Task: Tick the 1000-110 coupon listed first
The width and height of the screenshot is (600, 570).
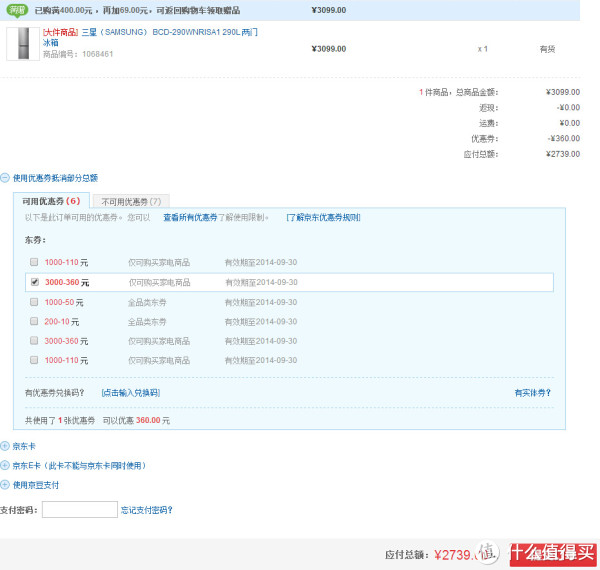Action: click(x=34, y=262)
